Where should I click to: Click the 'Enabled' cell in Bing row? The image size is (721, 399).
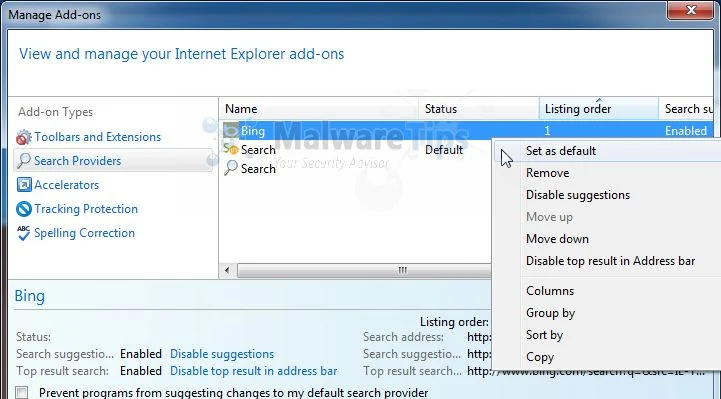point(686,131)
